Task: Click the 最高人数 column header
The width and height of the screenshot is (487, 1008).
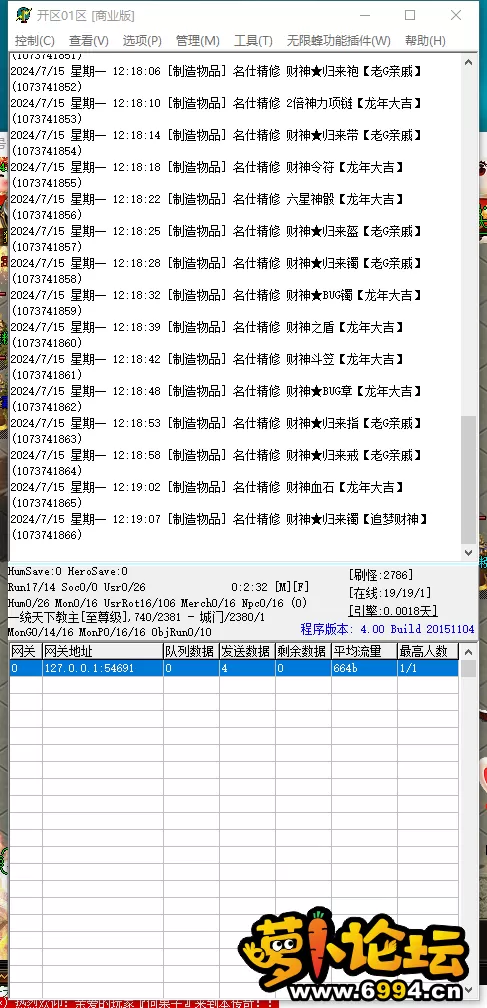Action: (x=428, y=652)
